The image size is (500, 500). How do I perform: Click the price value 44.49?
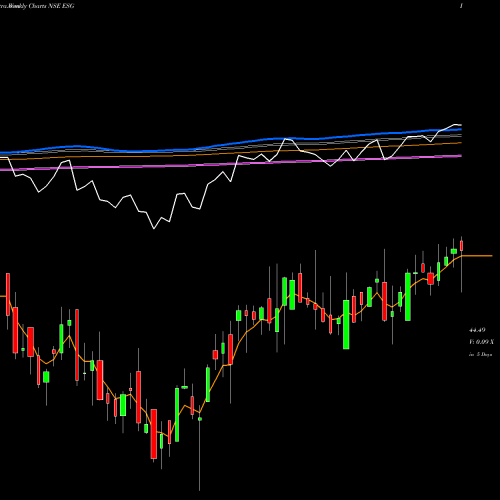point(477,330)
